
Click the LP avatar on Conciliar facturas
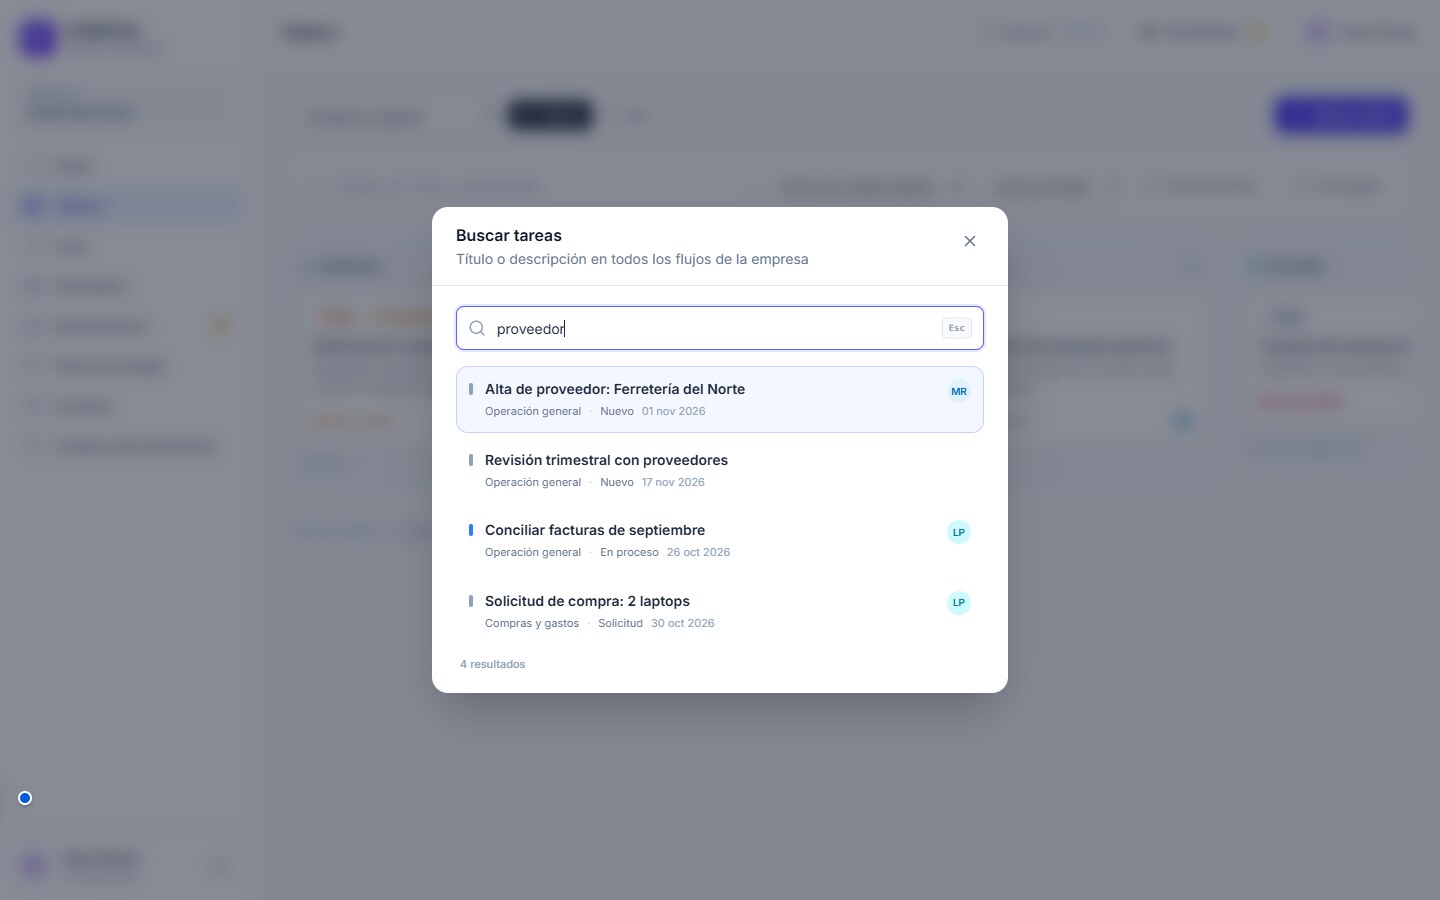pyautogui.click(x=959, y=532)
